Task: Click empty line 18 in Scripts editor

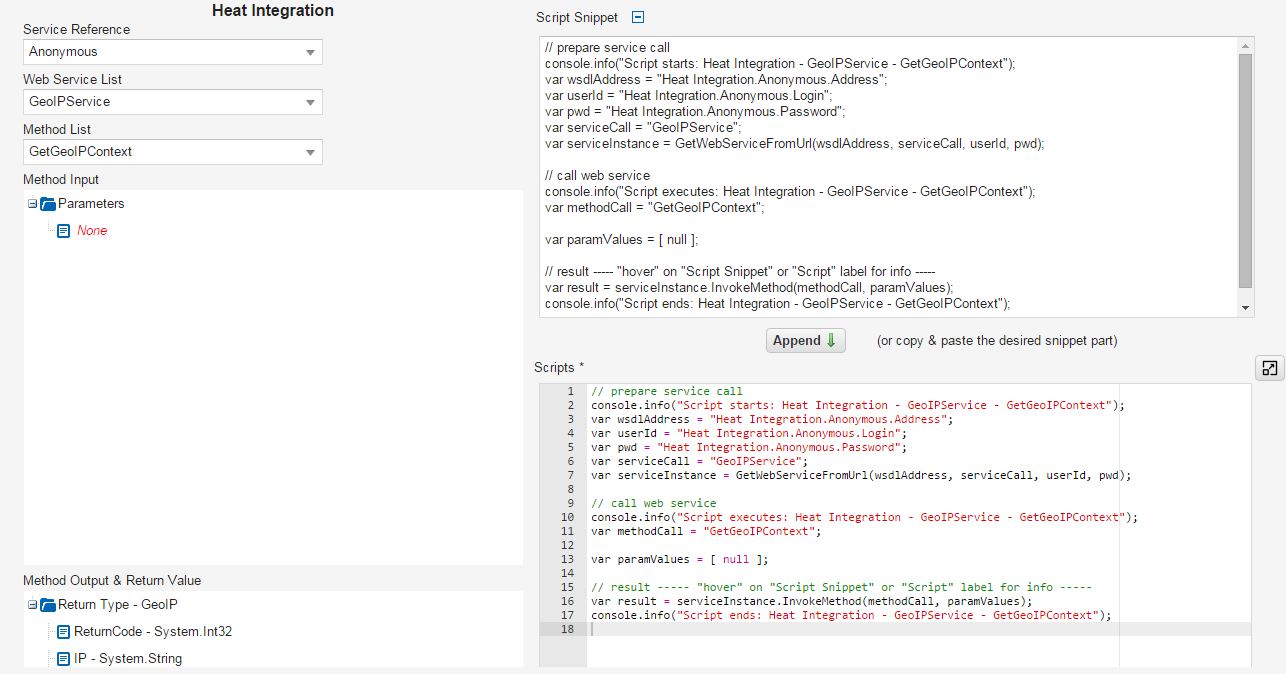Action: click(x=850, y=629)
